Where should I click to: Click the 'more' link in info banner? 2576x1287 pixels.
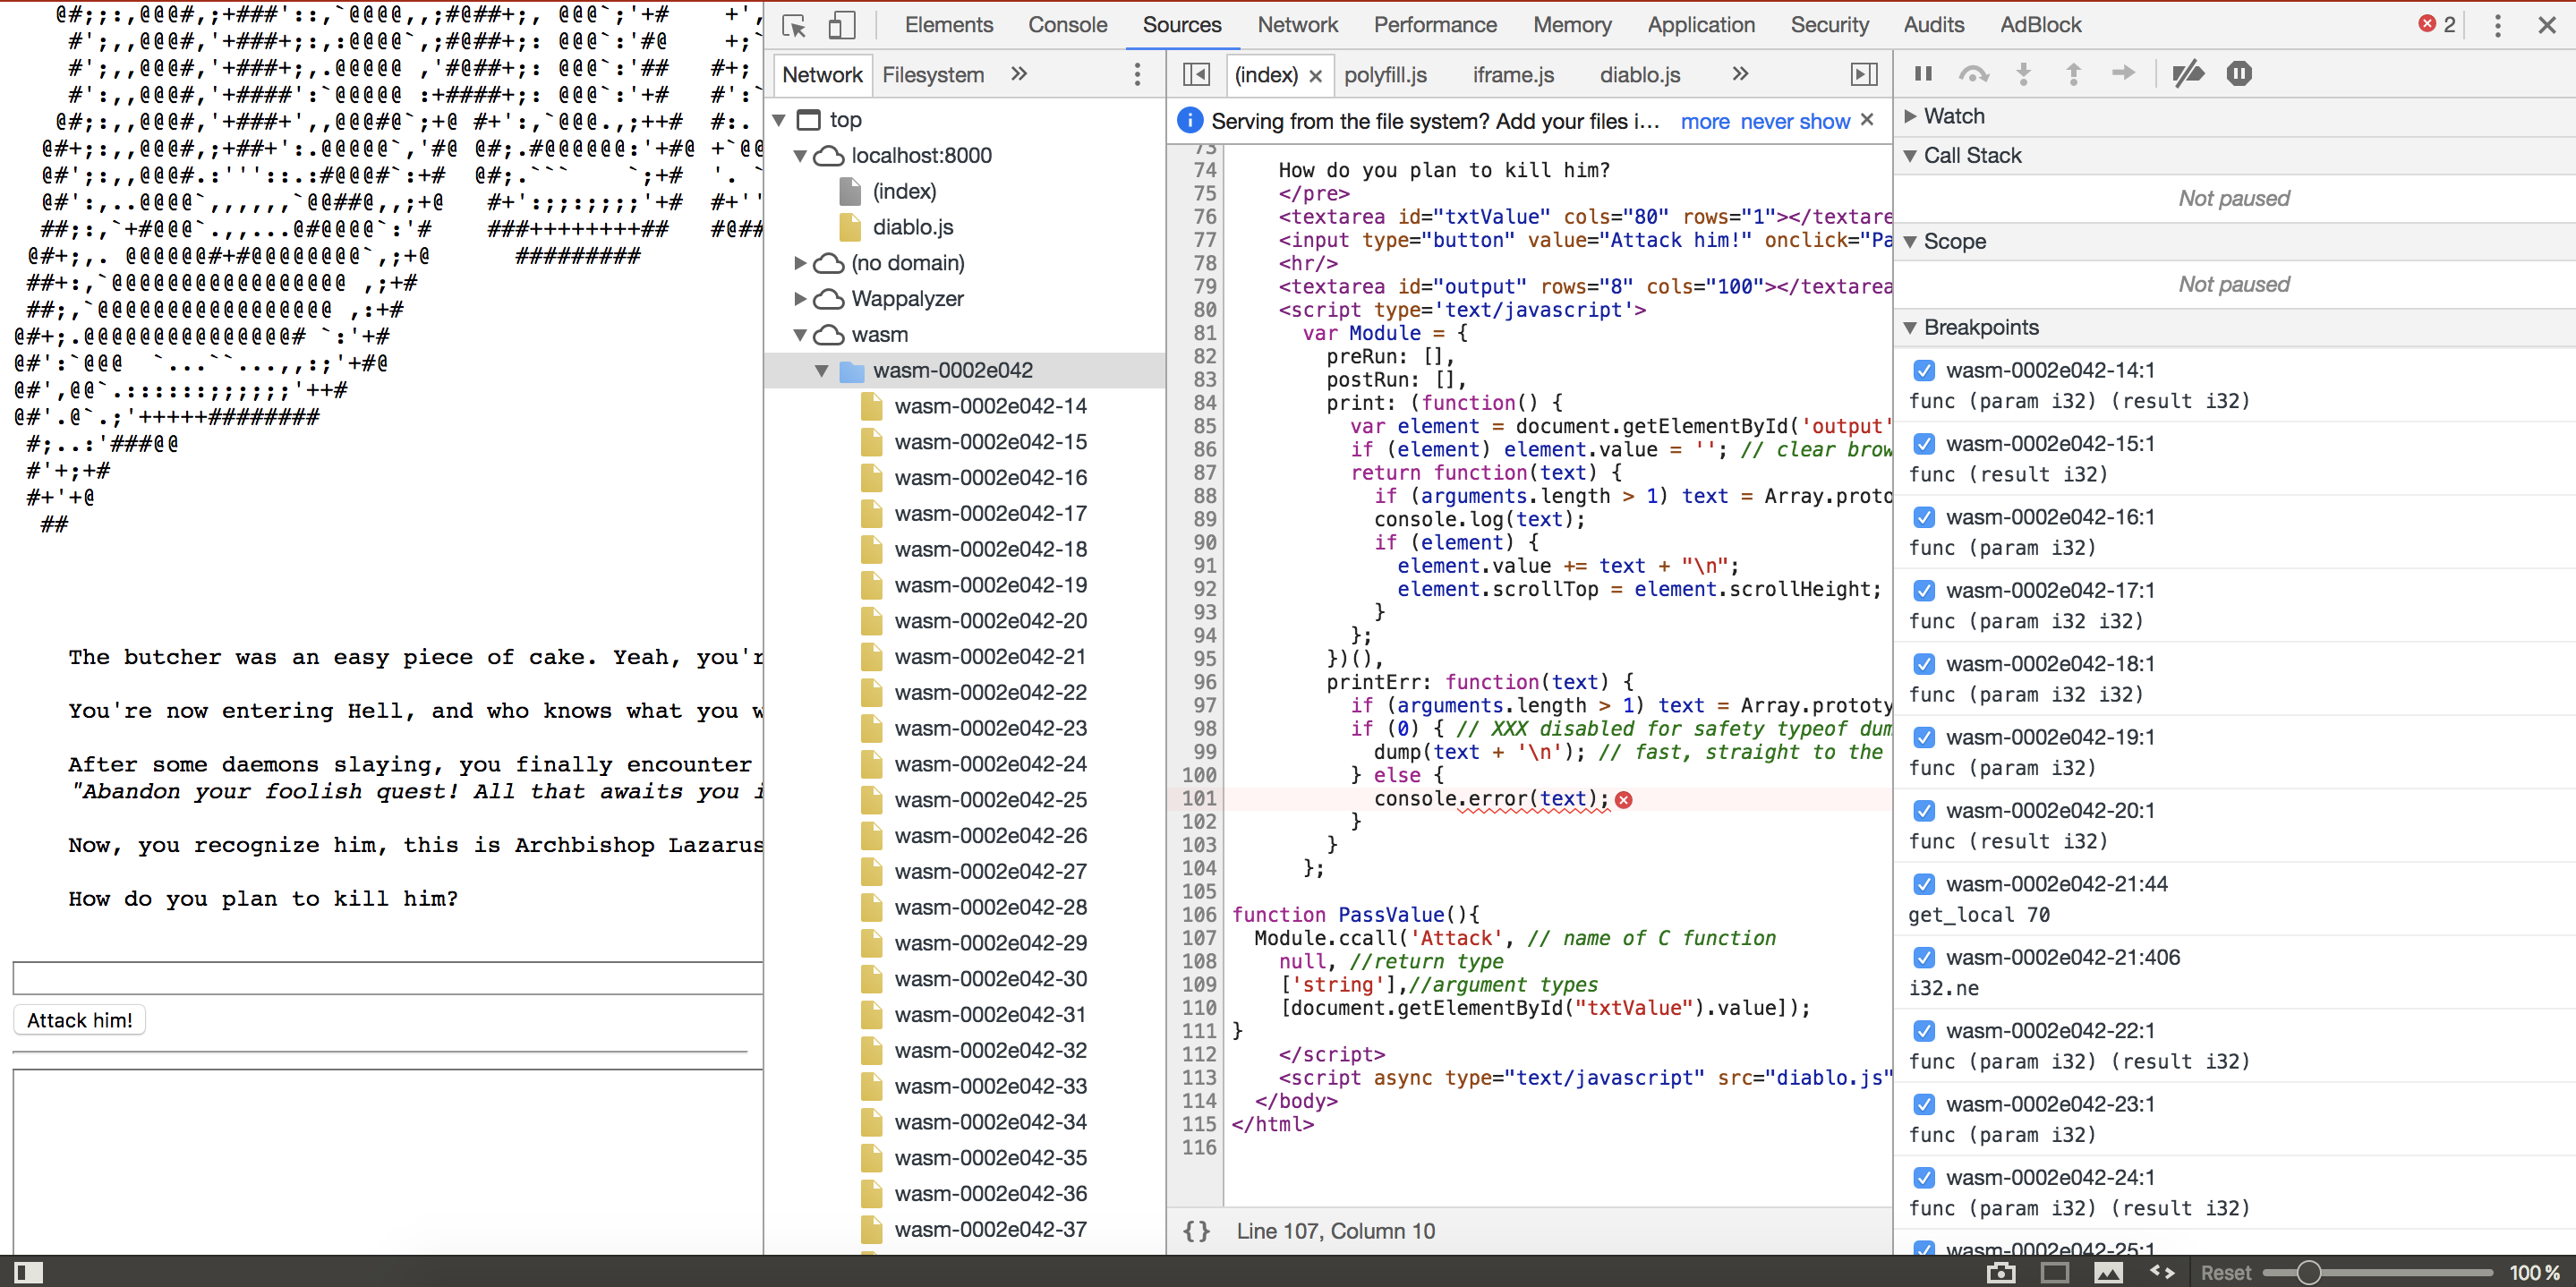tap(1705, 121)
